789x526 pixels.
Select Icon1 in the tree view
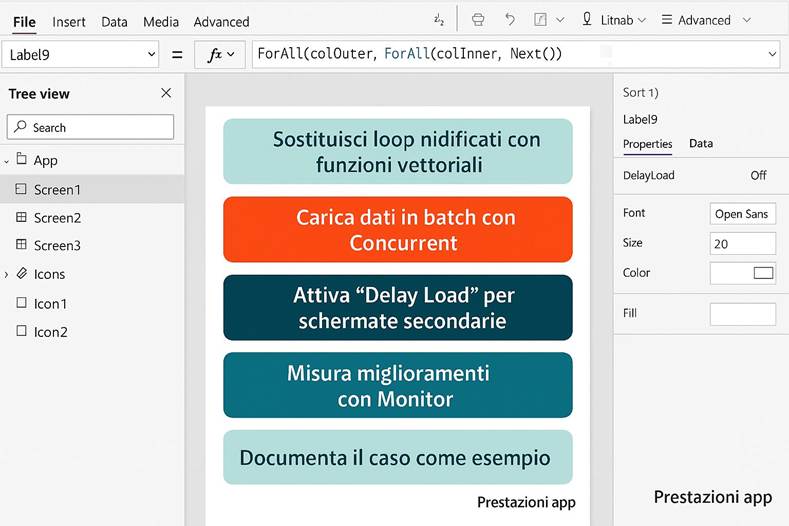coord(50,303)
